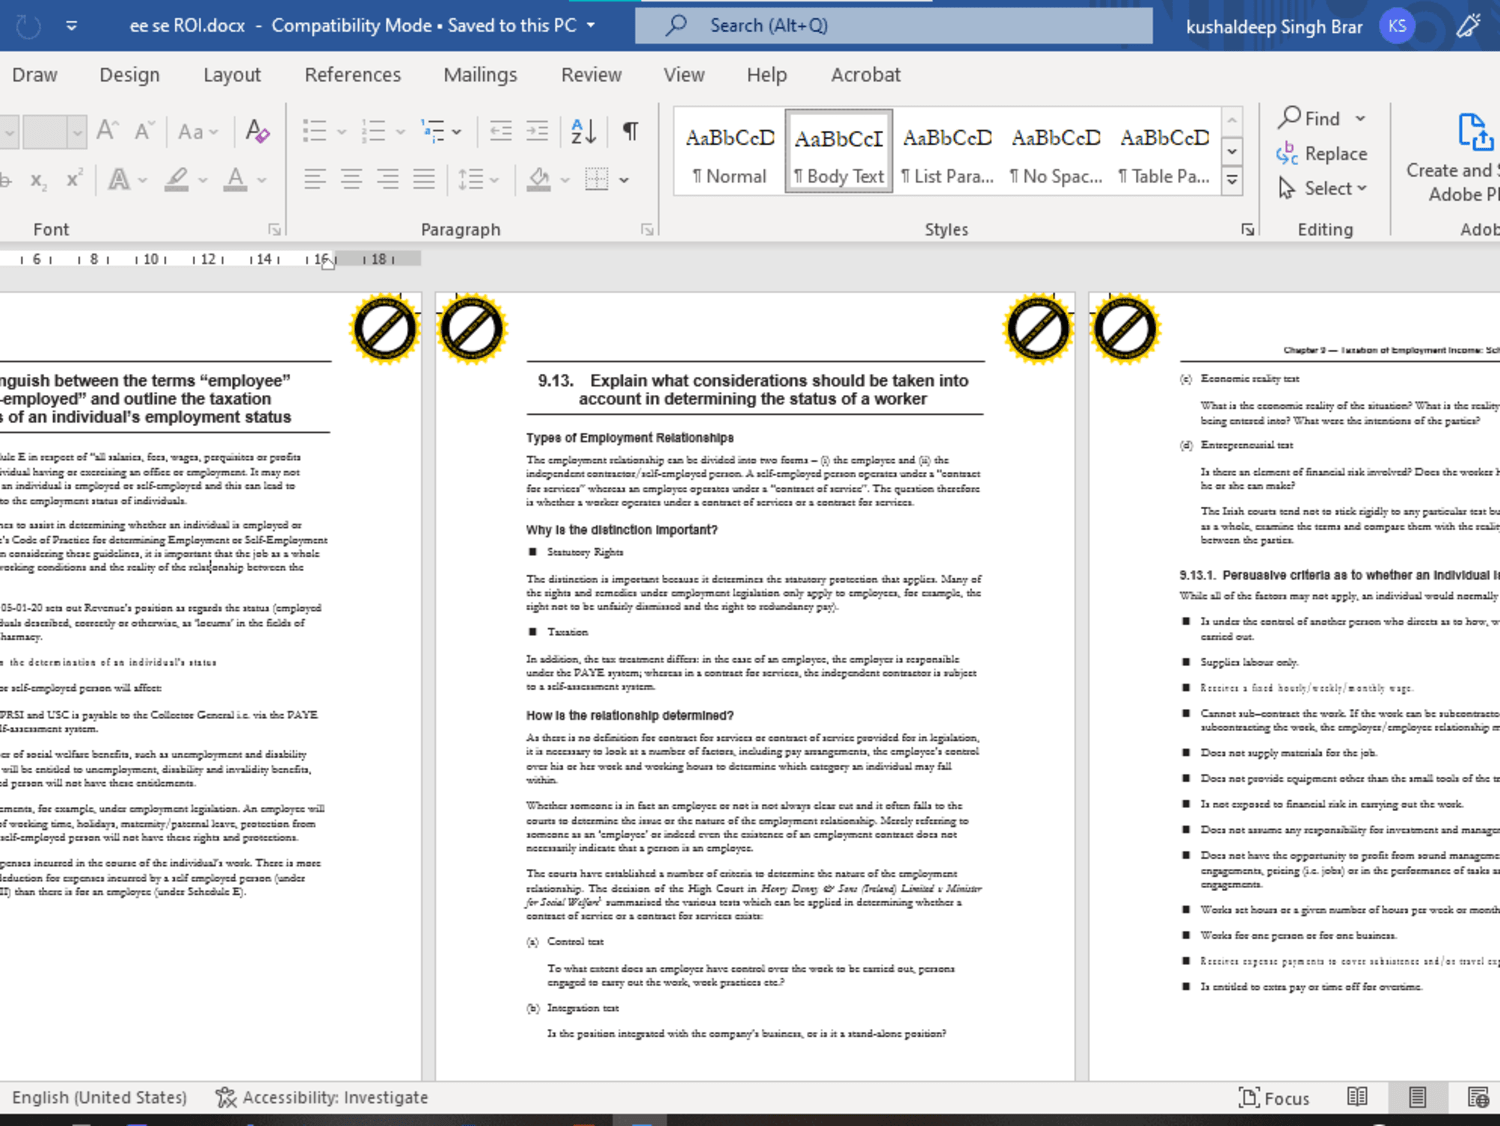The width and height of the screenshot is (1500, 1126).
Task: Expand the Styles gallery more button
Action: (1232, 181)
